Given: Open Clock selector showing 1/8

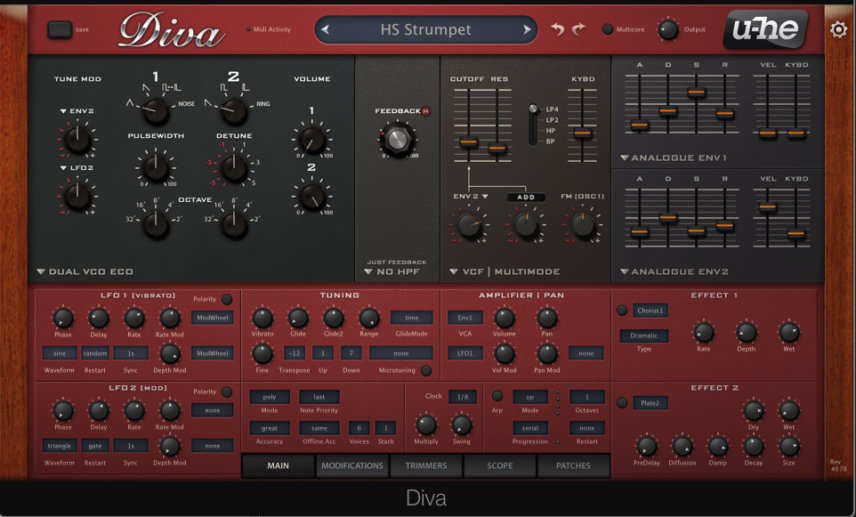Looking at the screenshot, I should pos(463,397).
